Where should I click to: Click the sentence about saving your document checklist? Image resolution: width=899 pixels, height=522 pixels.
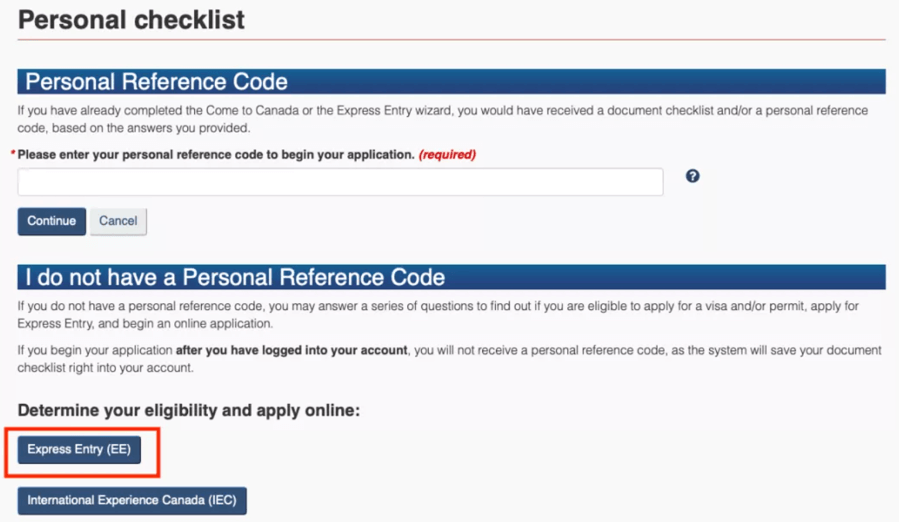tap(450, 359)
